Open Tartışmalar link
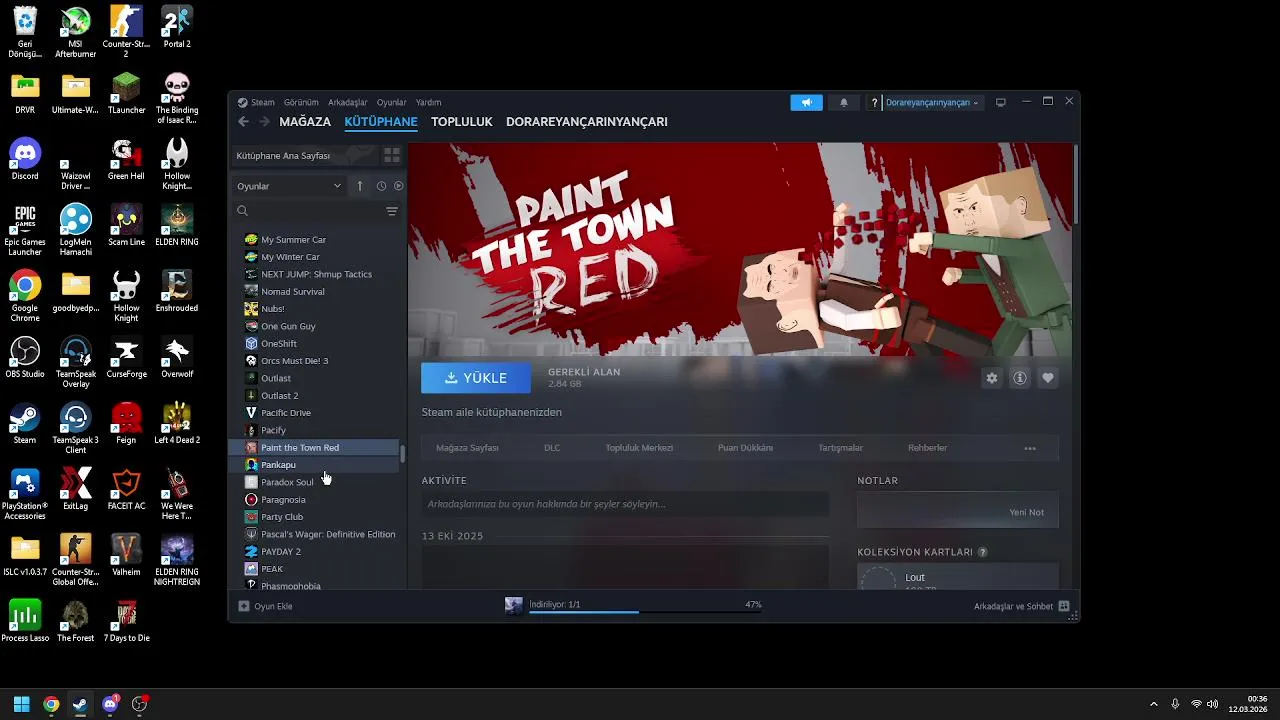This screenshot has width=1280, height=720. point(840,448)
